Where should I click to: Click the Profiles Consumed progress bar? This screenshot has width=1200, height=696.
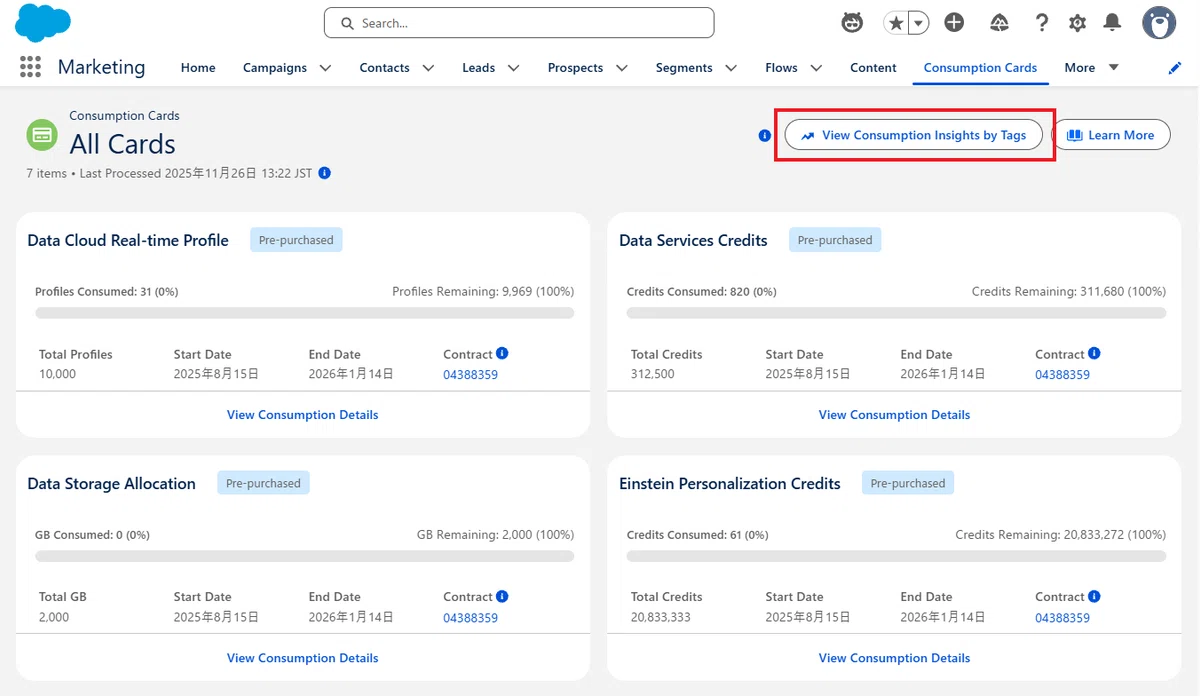[x=305, y=313]
